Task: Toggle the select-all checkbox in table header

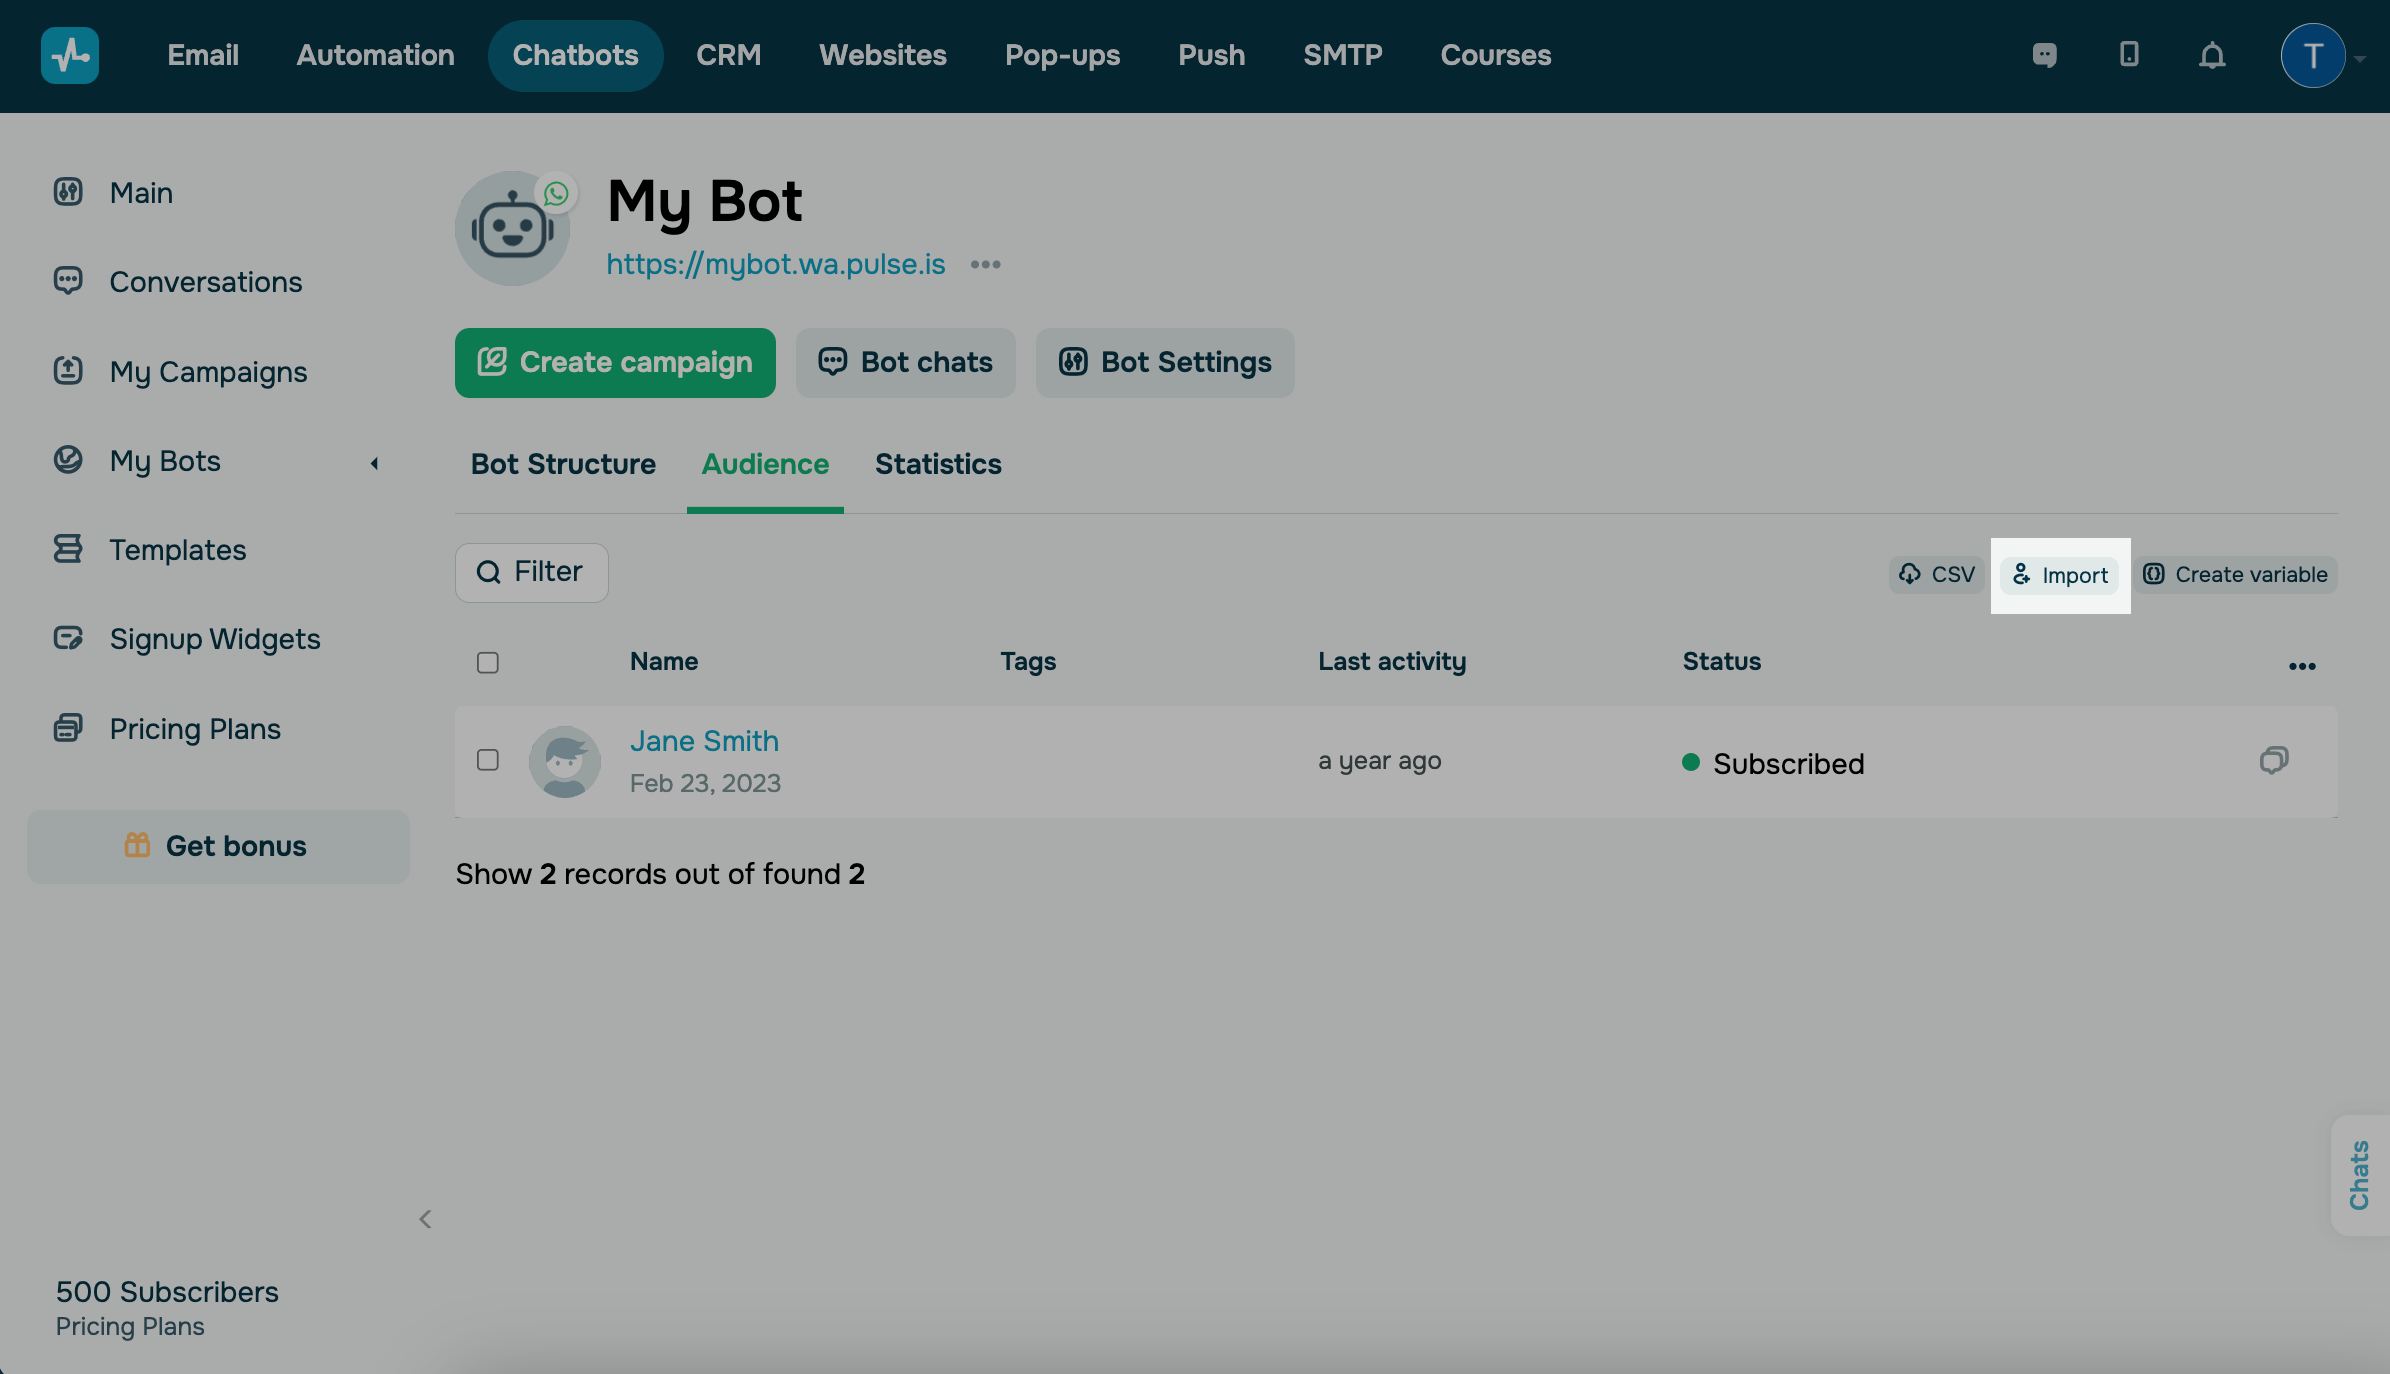Action: click(488, 662)
